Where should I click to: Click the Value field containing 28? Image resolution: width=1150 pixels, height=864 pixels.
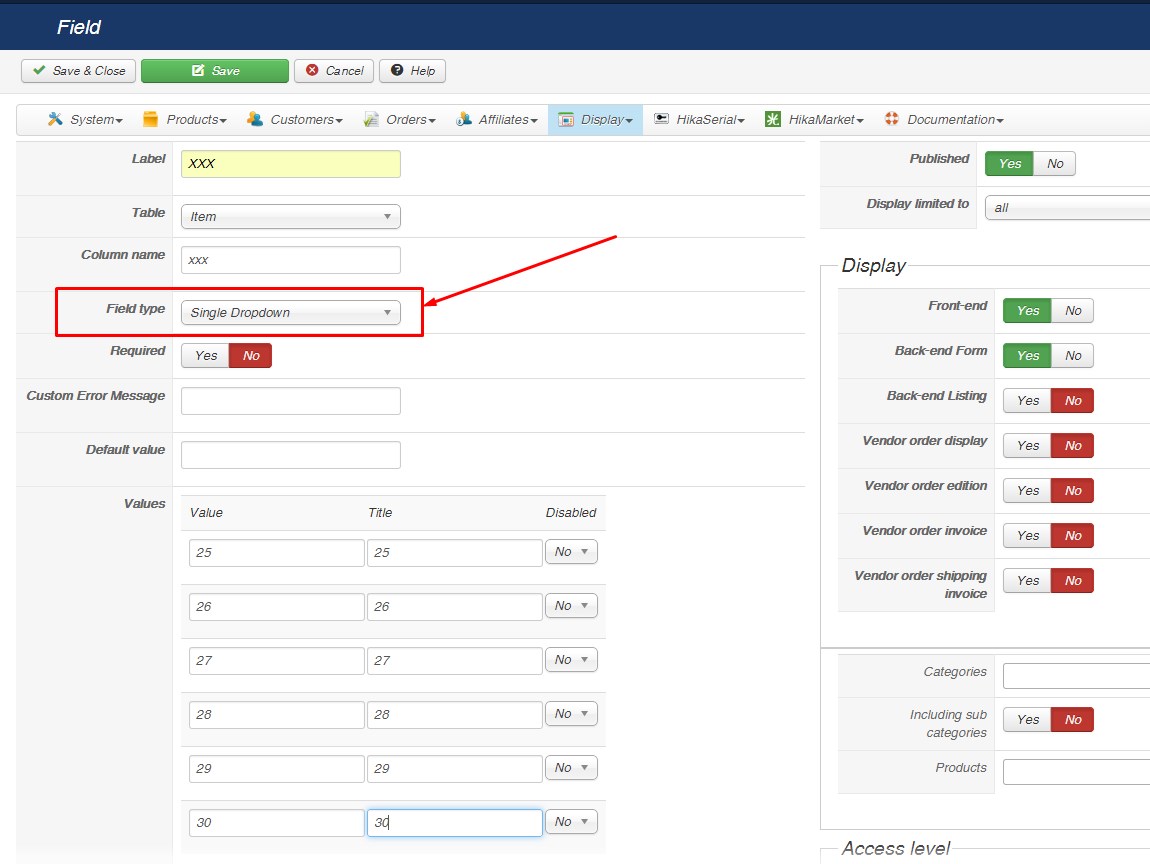[x=276, y=714]
